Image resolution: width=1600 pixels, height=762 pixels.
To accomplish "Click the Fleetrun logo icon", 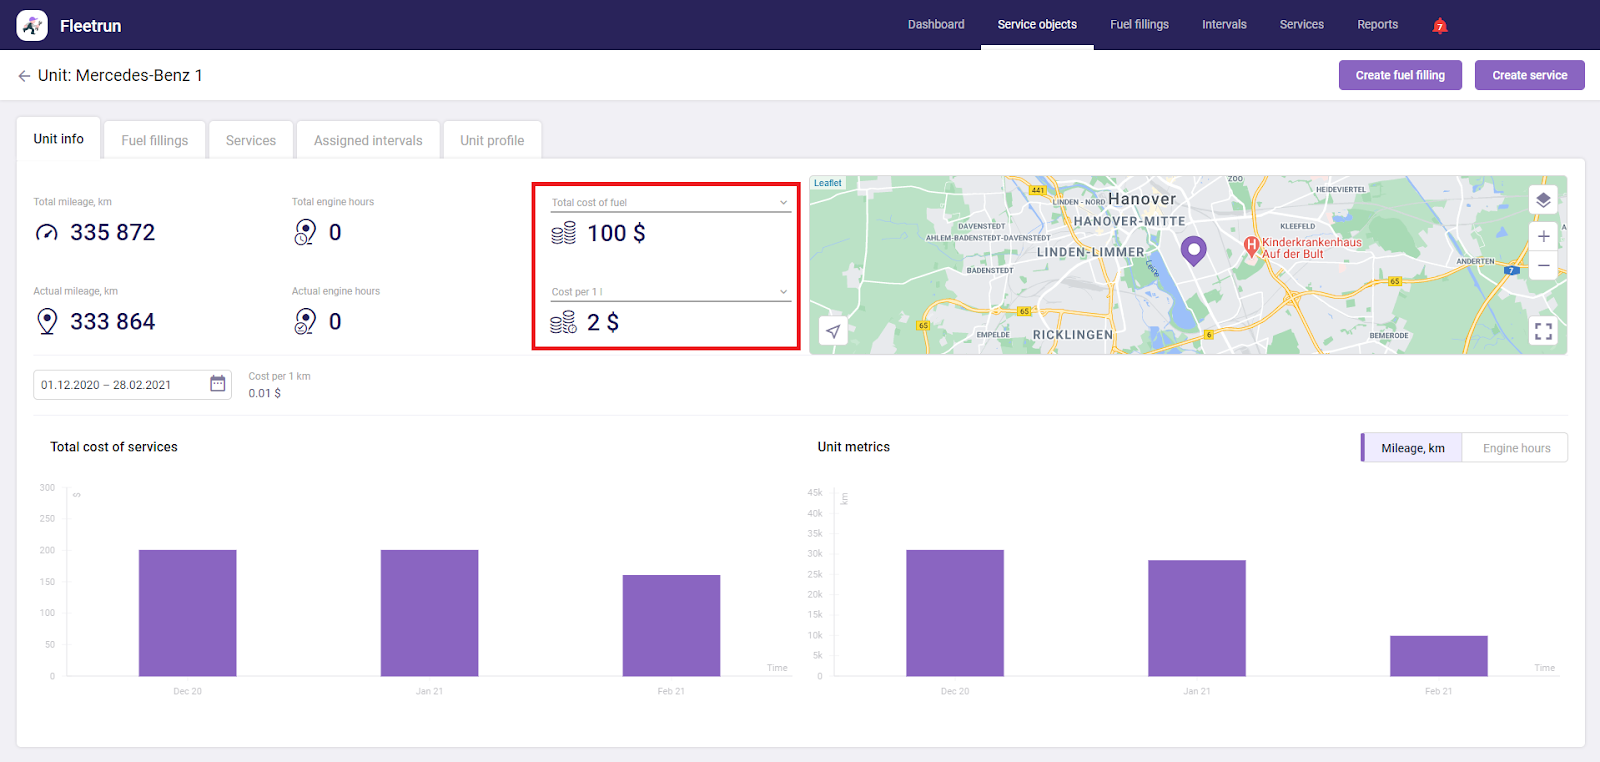I will (32, 25).
